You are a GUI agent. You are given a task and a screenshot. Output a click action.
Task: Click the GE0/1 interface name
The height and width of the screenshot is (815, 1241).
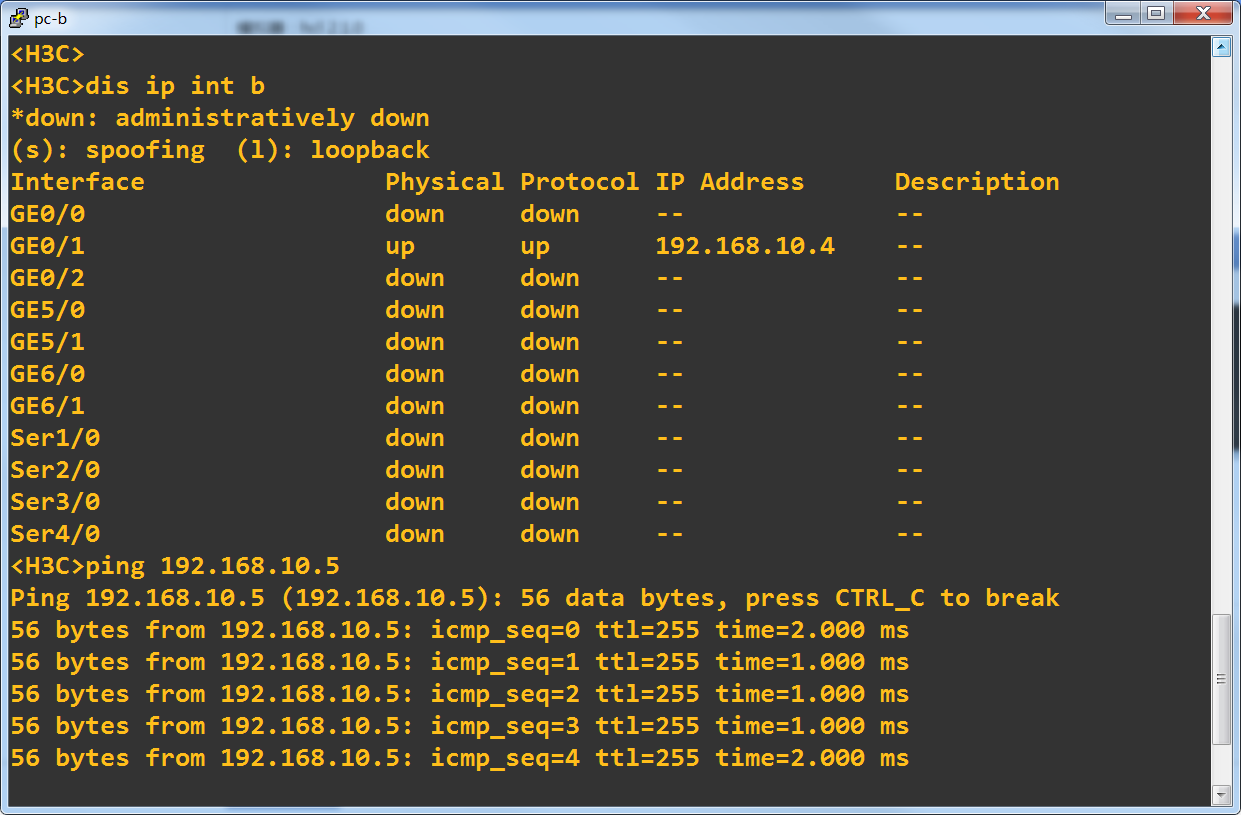pyautogui.click(x=48, y=246)
